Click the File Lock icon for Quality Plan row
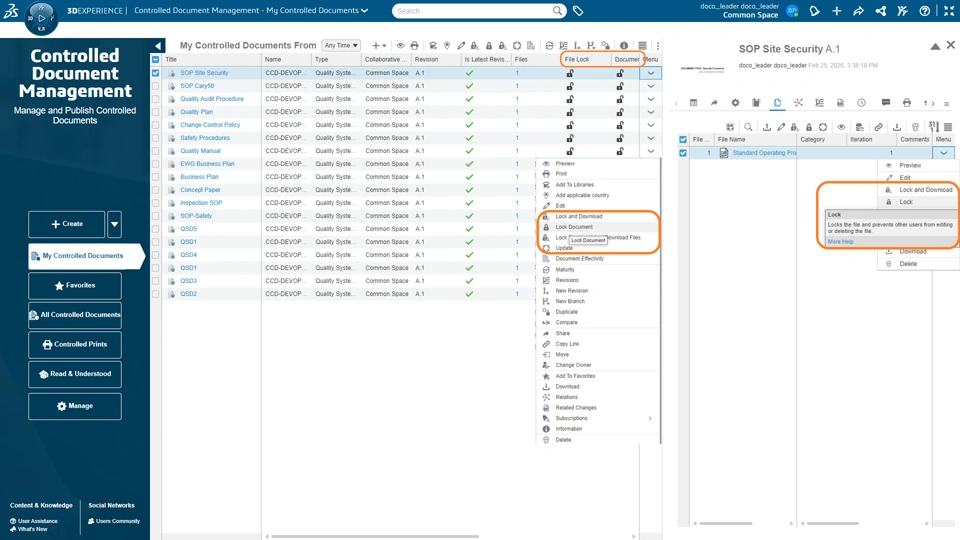This screenshot has width=960, height=540. 570,112
